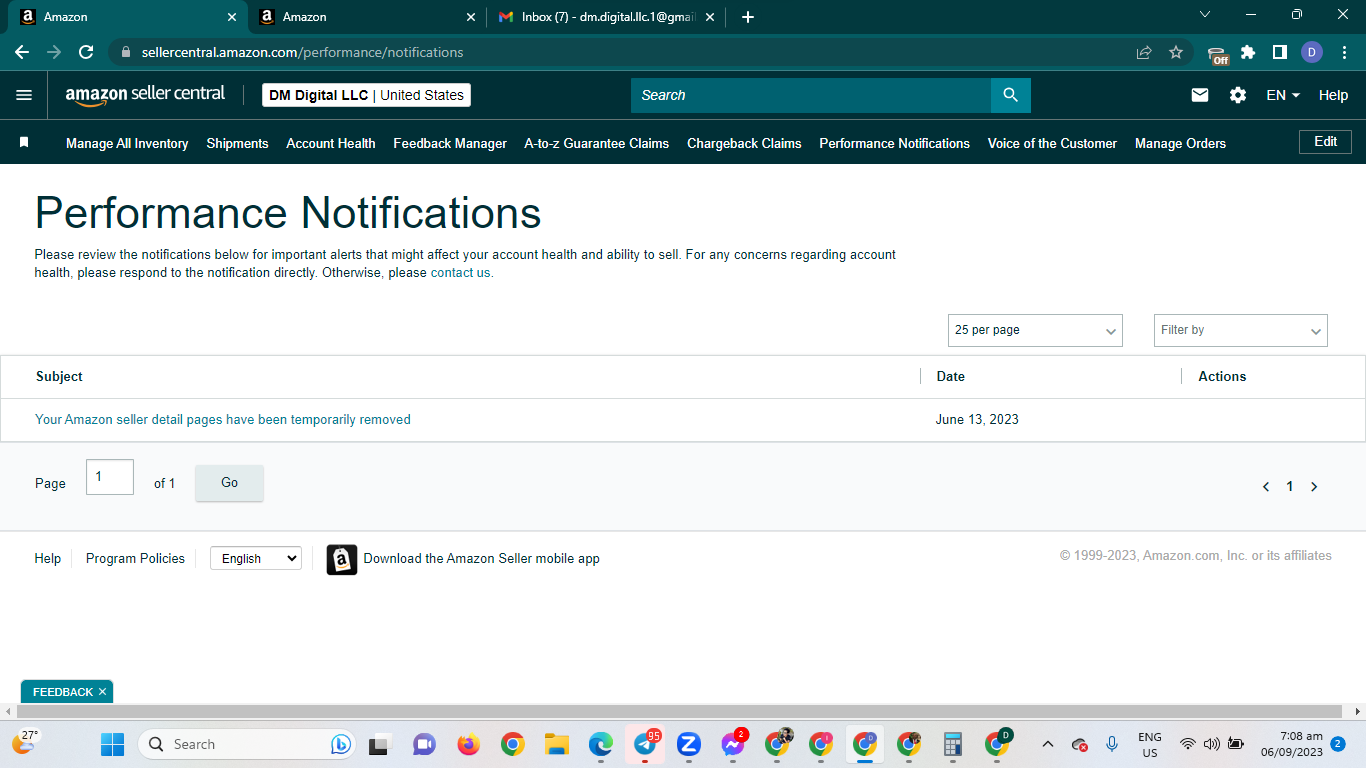Open Telegram from the taskbar

coord(645,744)
